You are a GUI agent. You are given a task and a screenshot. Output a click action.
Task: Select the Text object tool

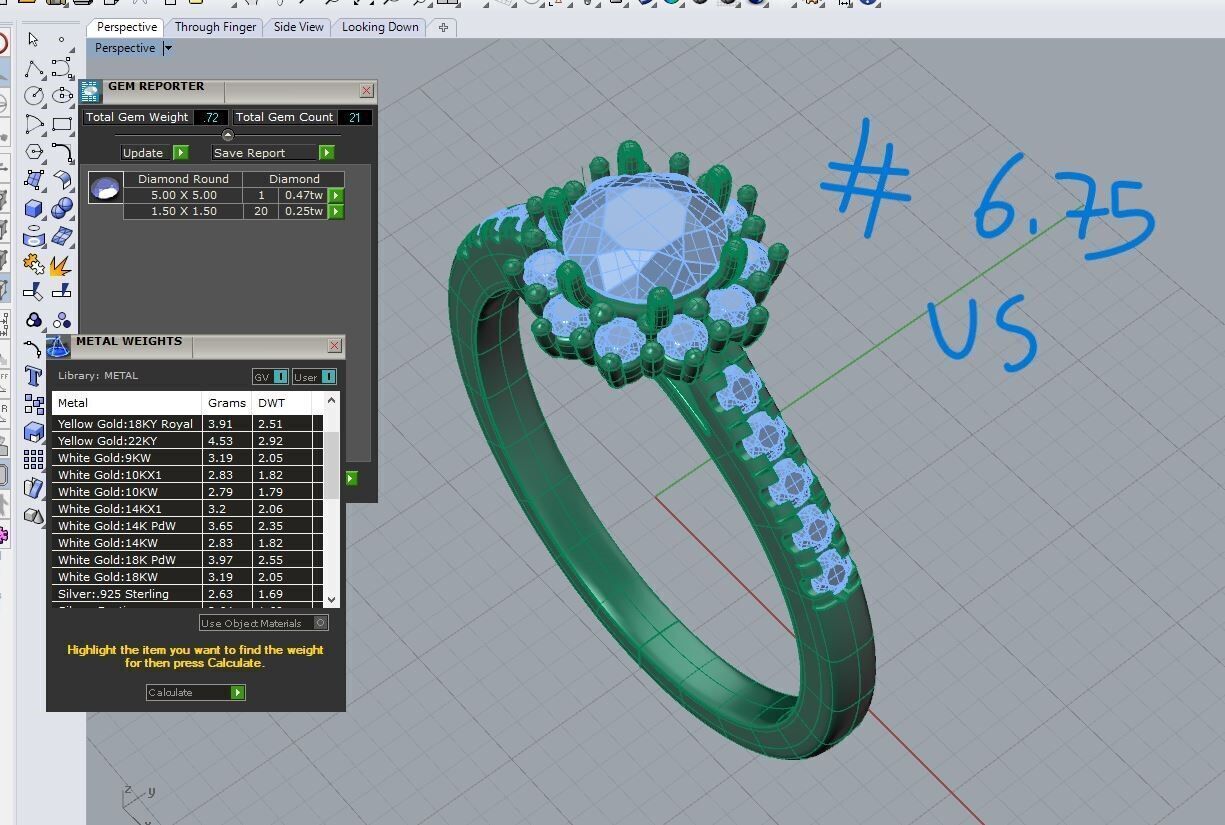[34, 377]
